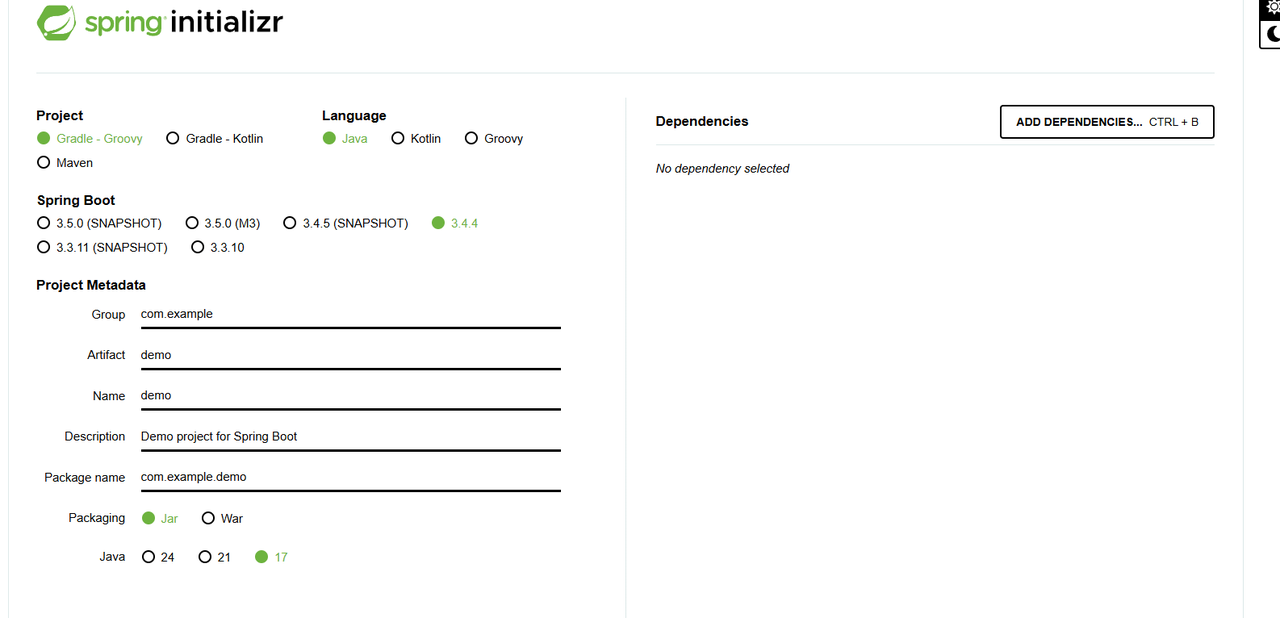Click the Package name input field
This screenshot has height=618, width=1280.
pos(350,477)
